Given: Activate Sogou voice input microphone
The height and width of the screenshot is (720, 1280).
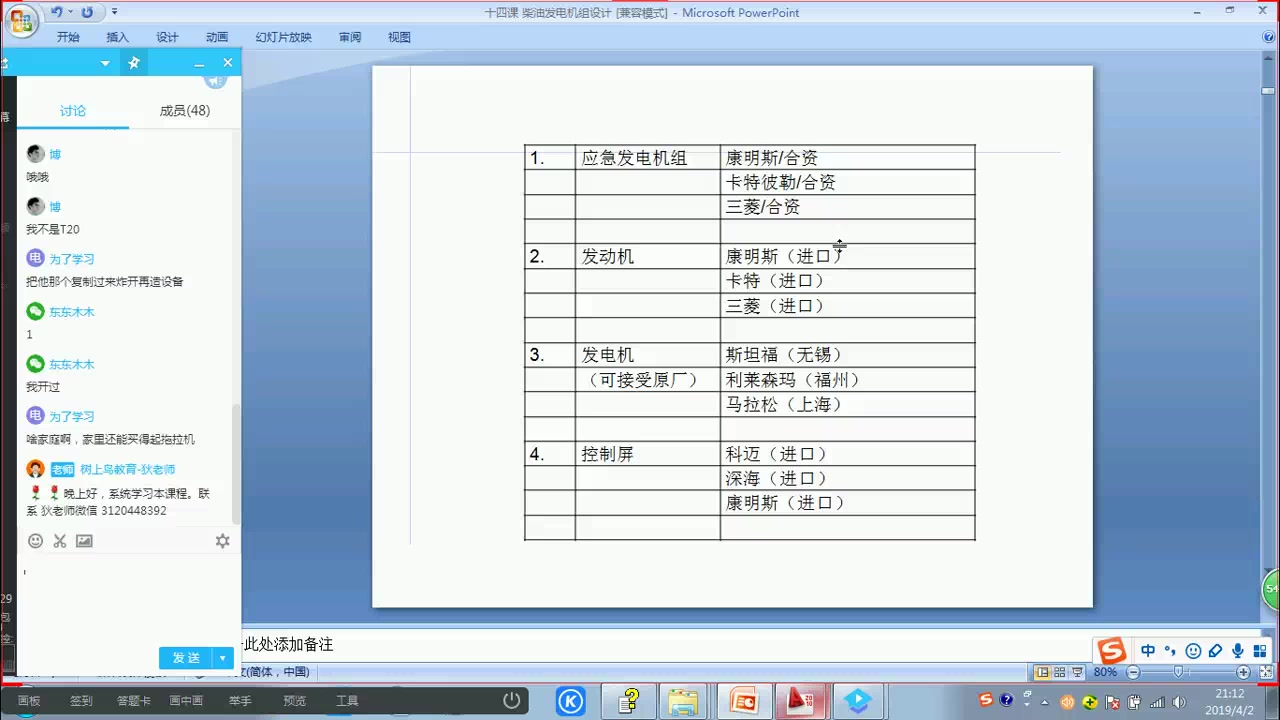Looking at the screenshot, I should tap(1238, 651).
